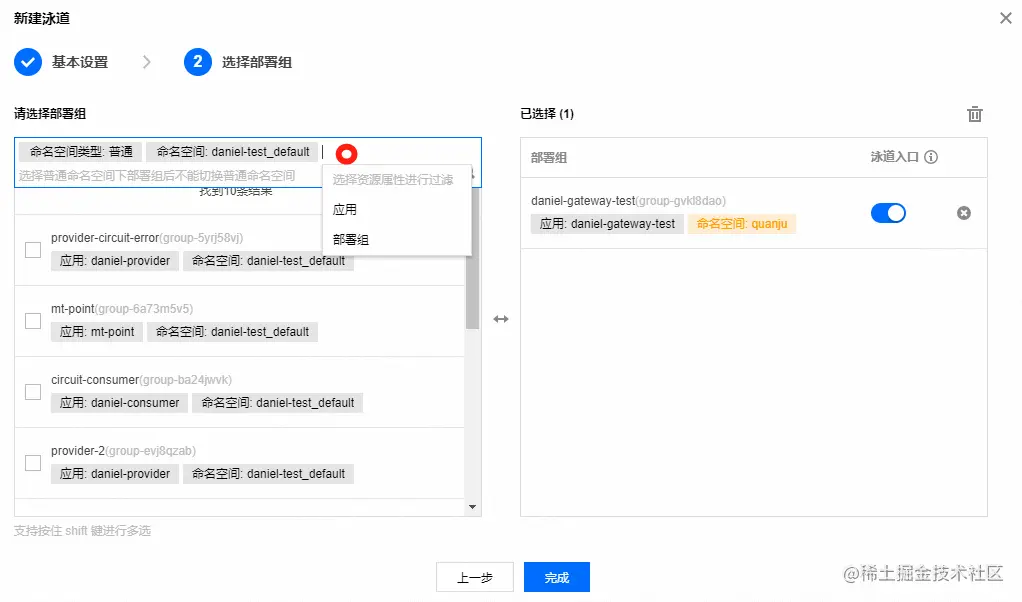
Task: Click the down arrow of the list scrollbar
Action: 473,507
